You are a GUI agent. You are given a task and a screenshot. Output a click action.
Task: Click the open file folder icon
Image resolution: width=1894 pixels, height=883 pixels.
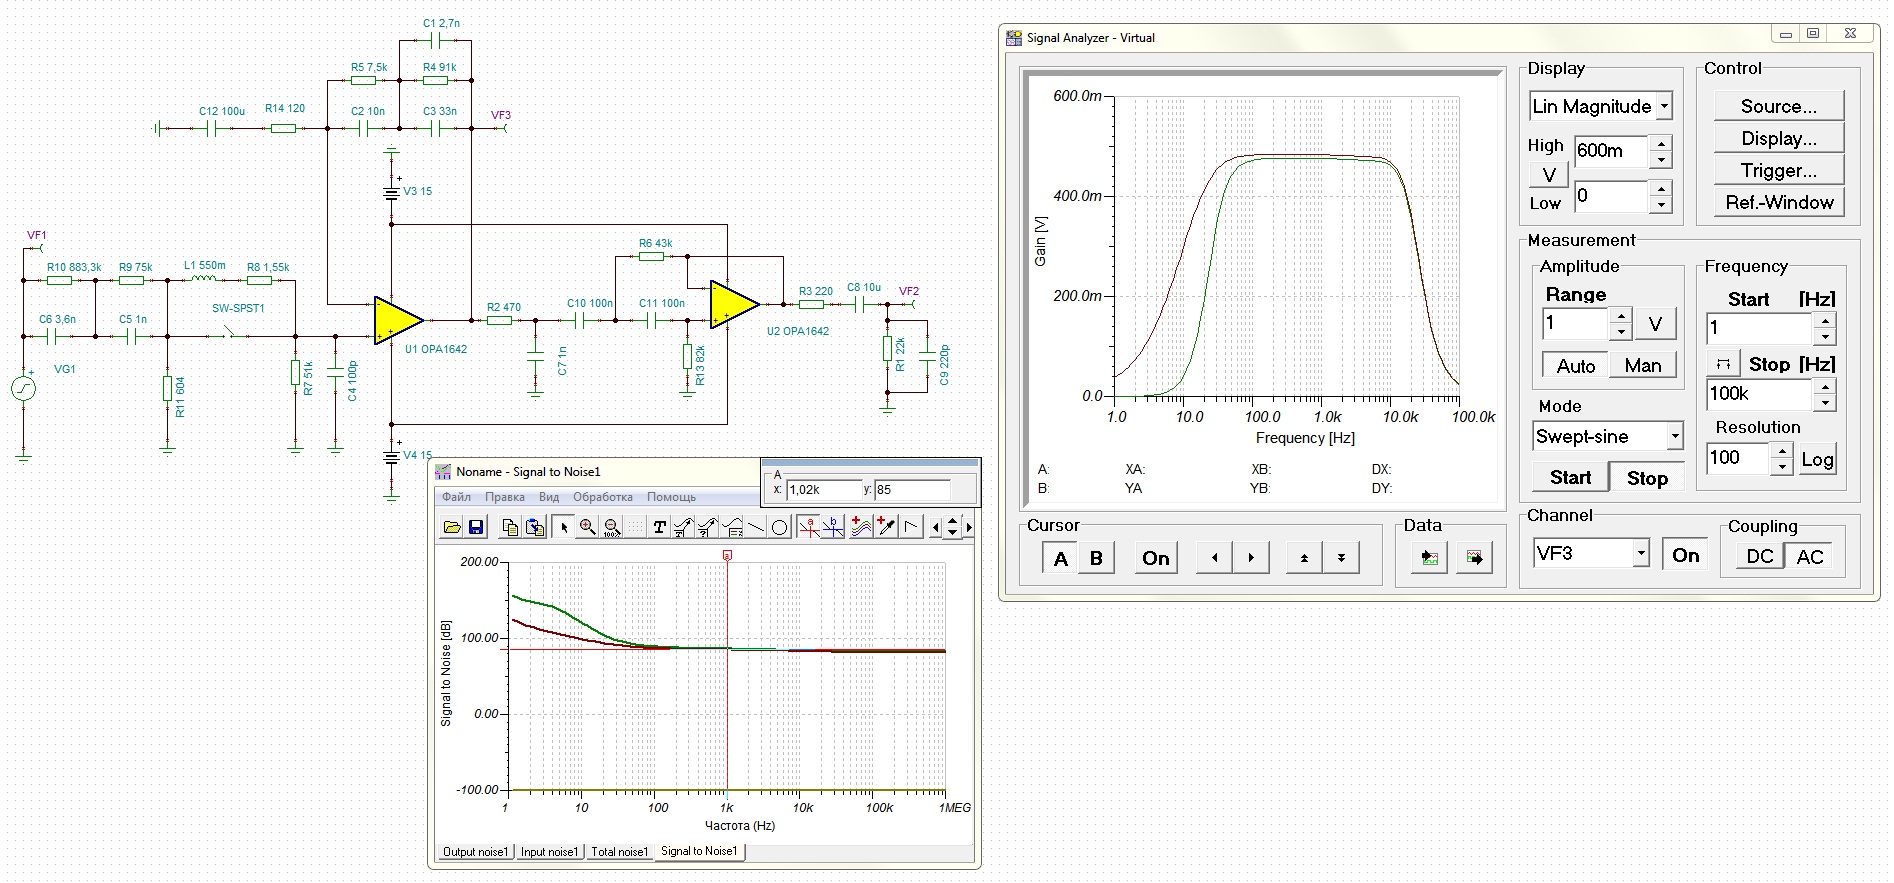452,527
